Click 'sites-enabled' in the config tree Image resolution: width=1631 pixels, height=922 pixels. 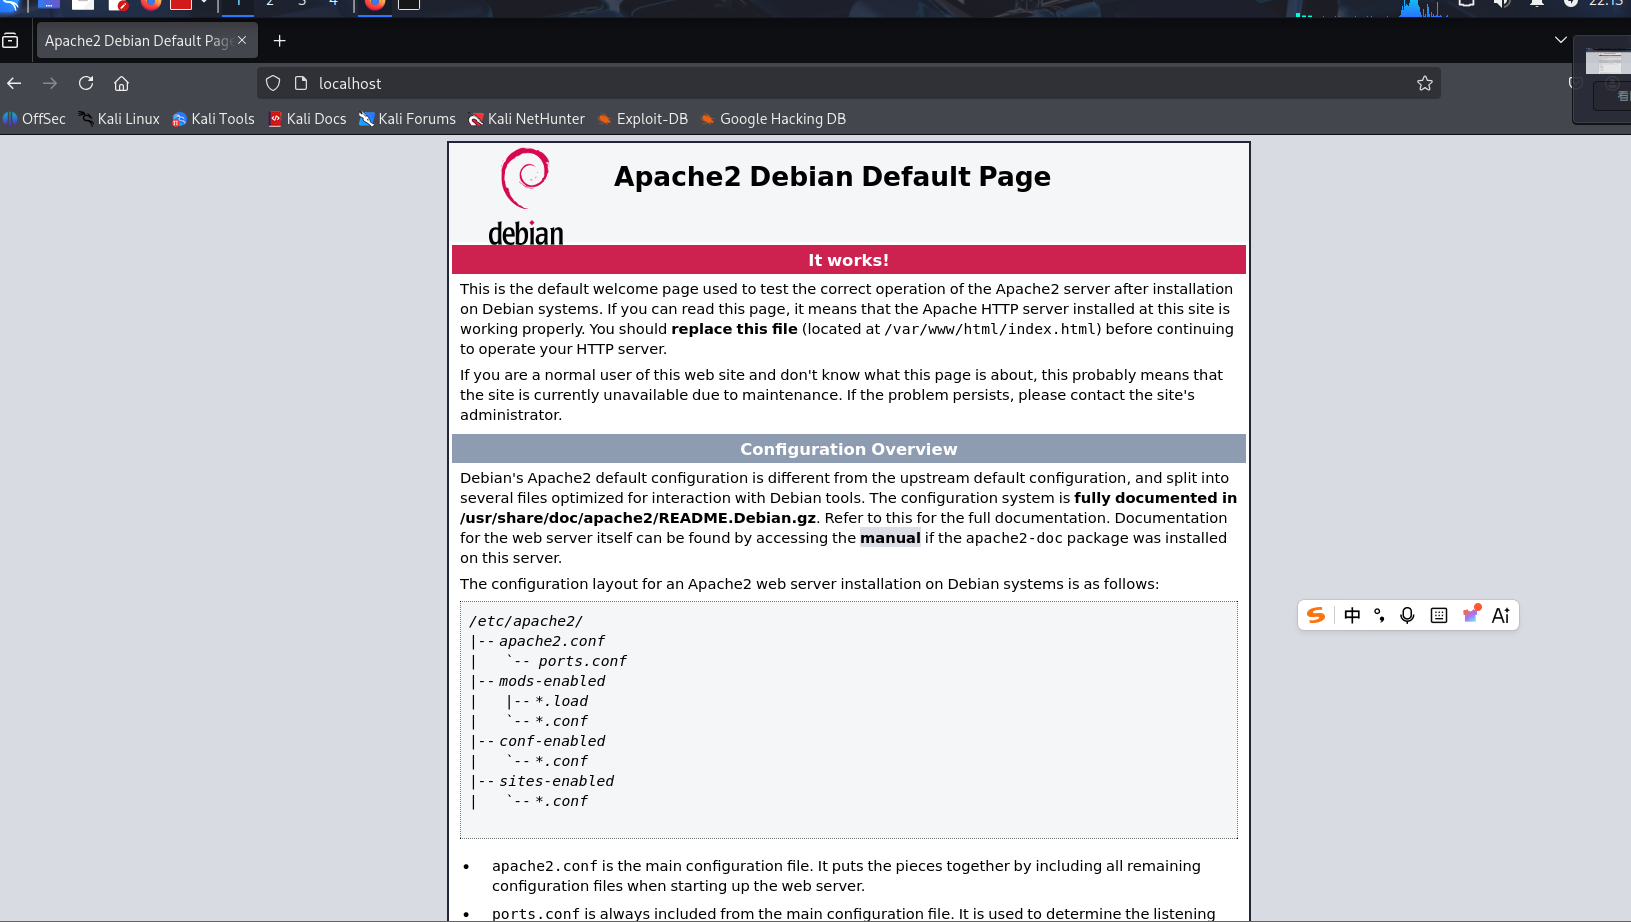click(557, 781)
